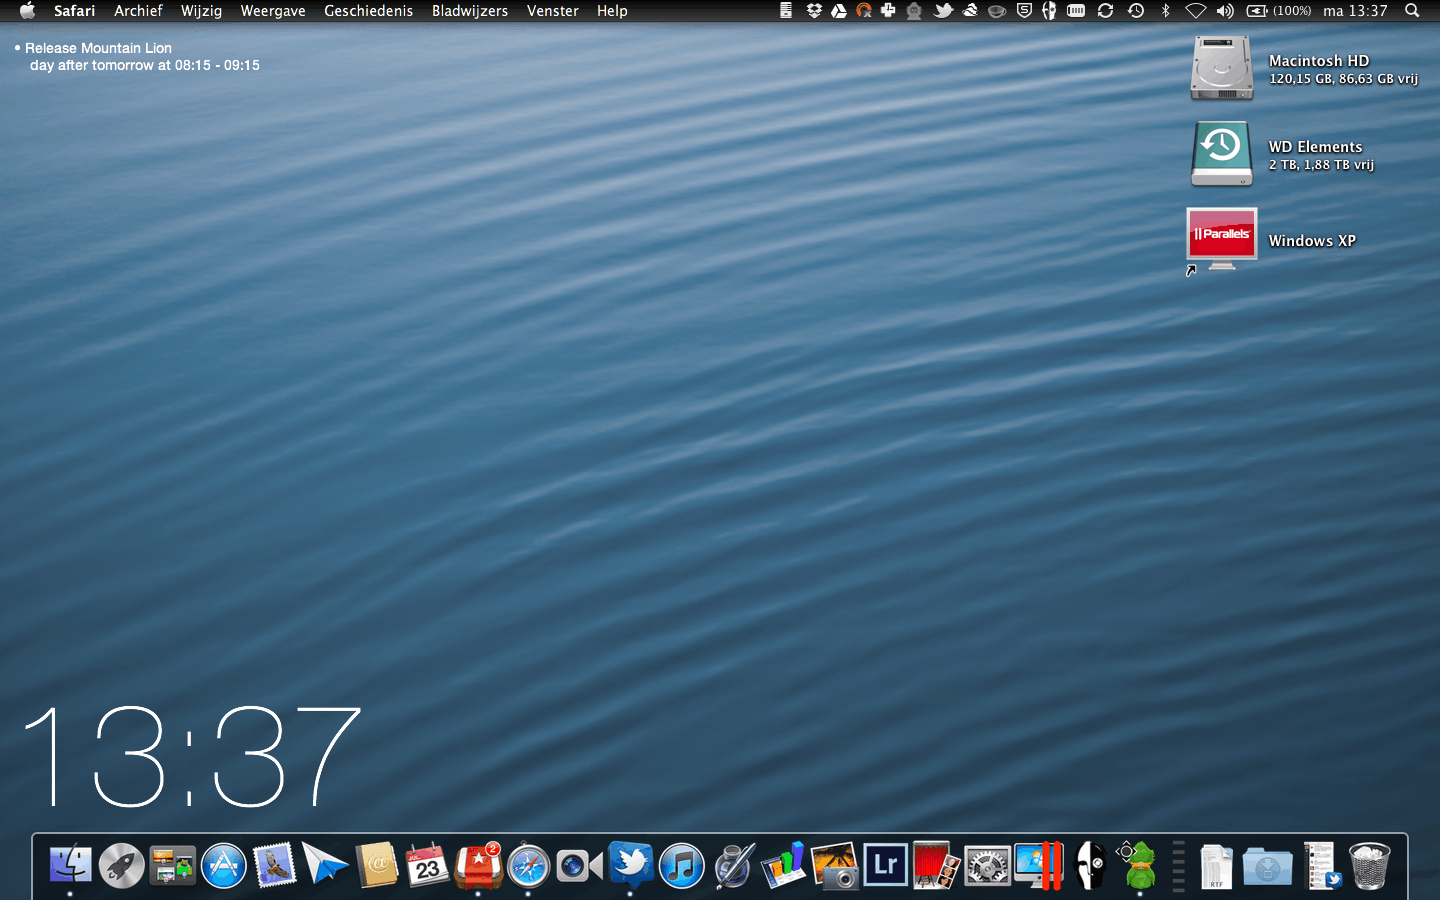The image size is (1440, 900).
Task: Click the Dropbox menu bar icon
Action: (814, 11)
